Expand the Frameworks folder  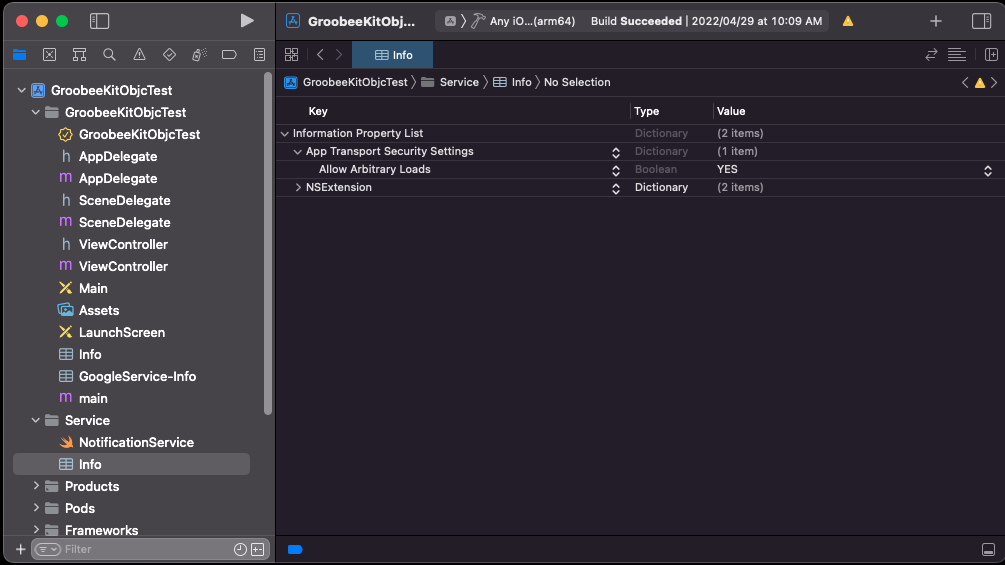[36, 530]
